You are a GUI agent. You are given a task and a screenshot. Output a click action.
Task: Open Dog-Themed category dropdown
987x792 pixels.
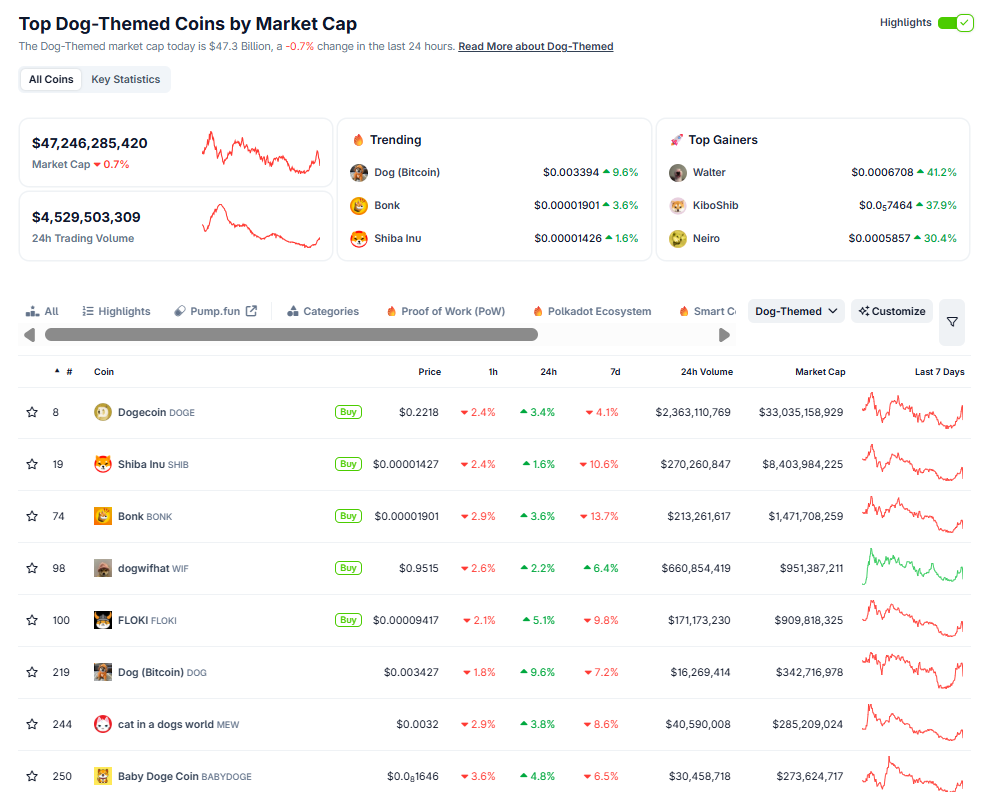click(x=796, y=311)
